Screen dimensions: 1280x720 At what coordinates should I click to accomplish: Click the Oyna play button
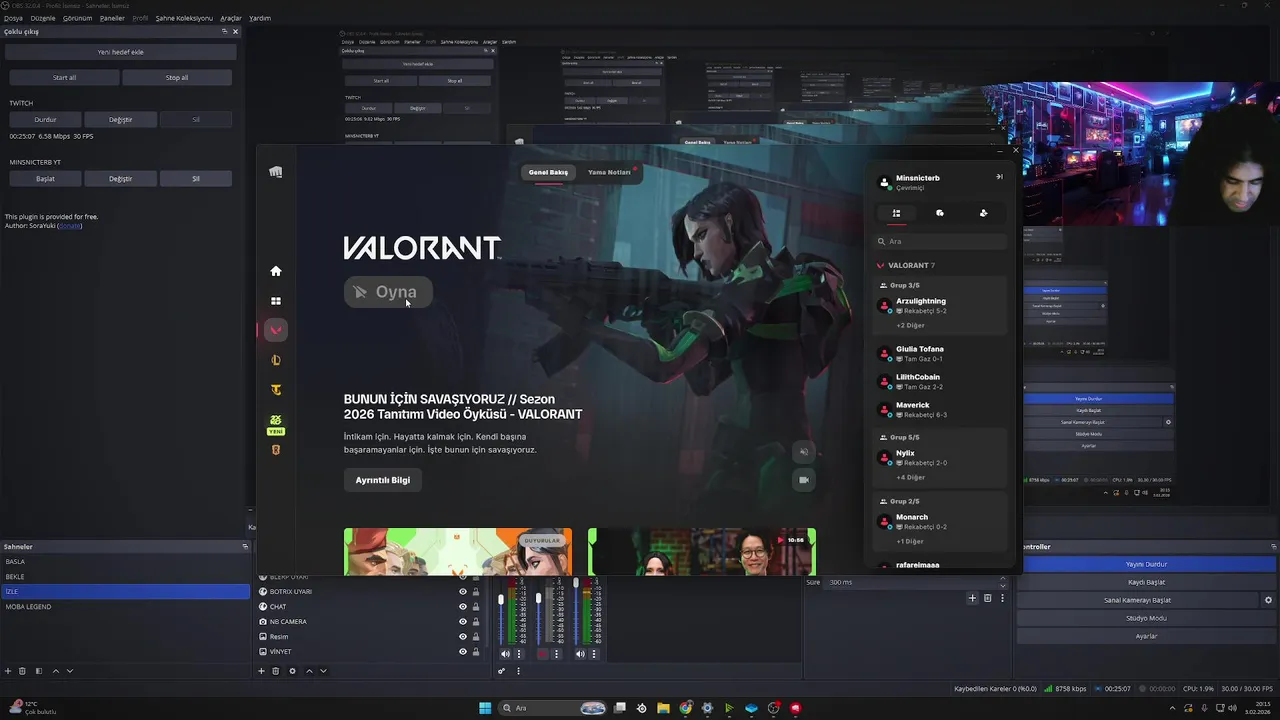coord(388,292)
